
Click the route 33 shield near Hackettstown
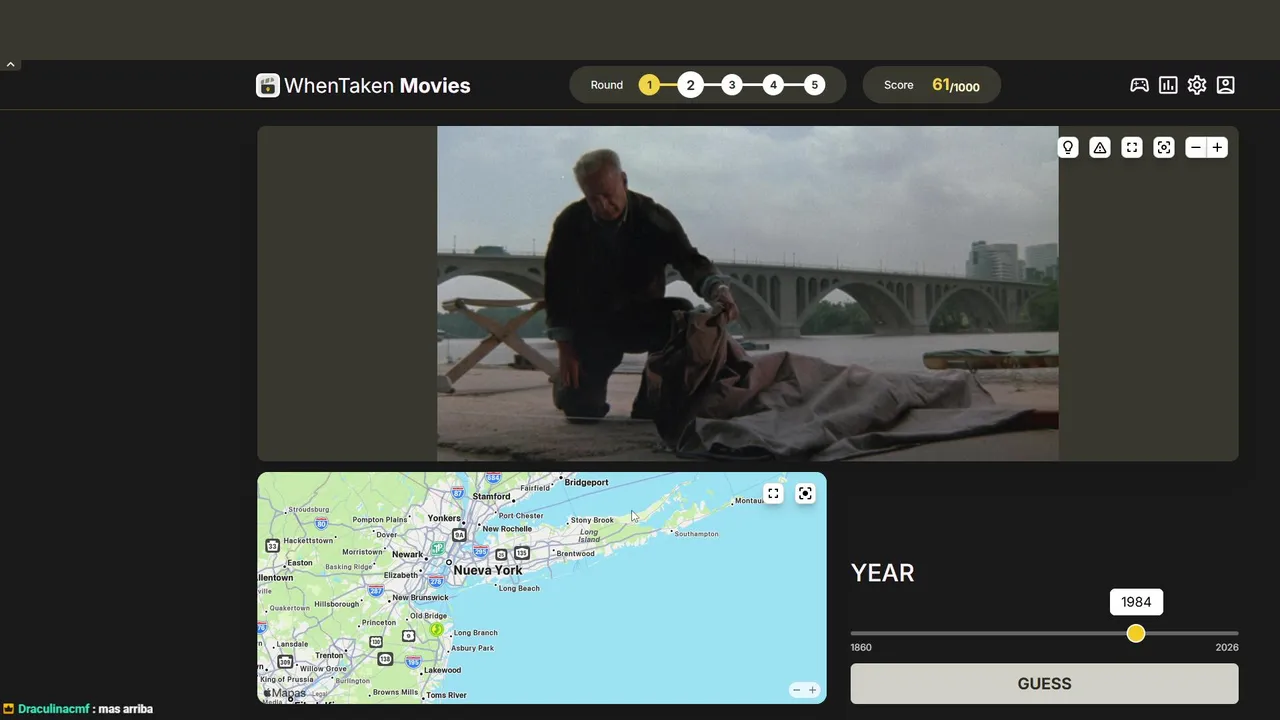272,545
